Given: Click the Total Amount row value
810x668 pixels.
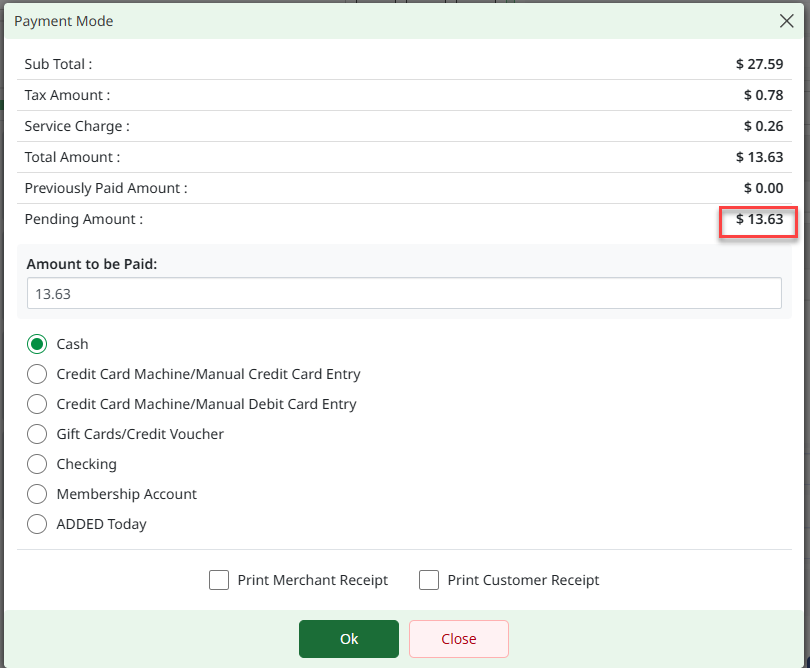Looking at the screenshot, I should pos(759,157).
